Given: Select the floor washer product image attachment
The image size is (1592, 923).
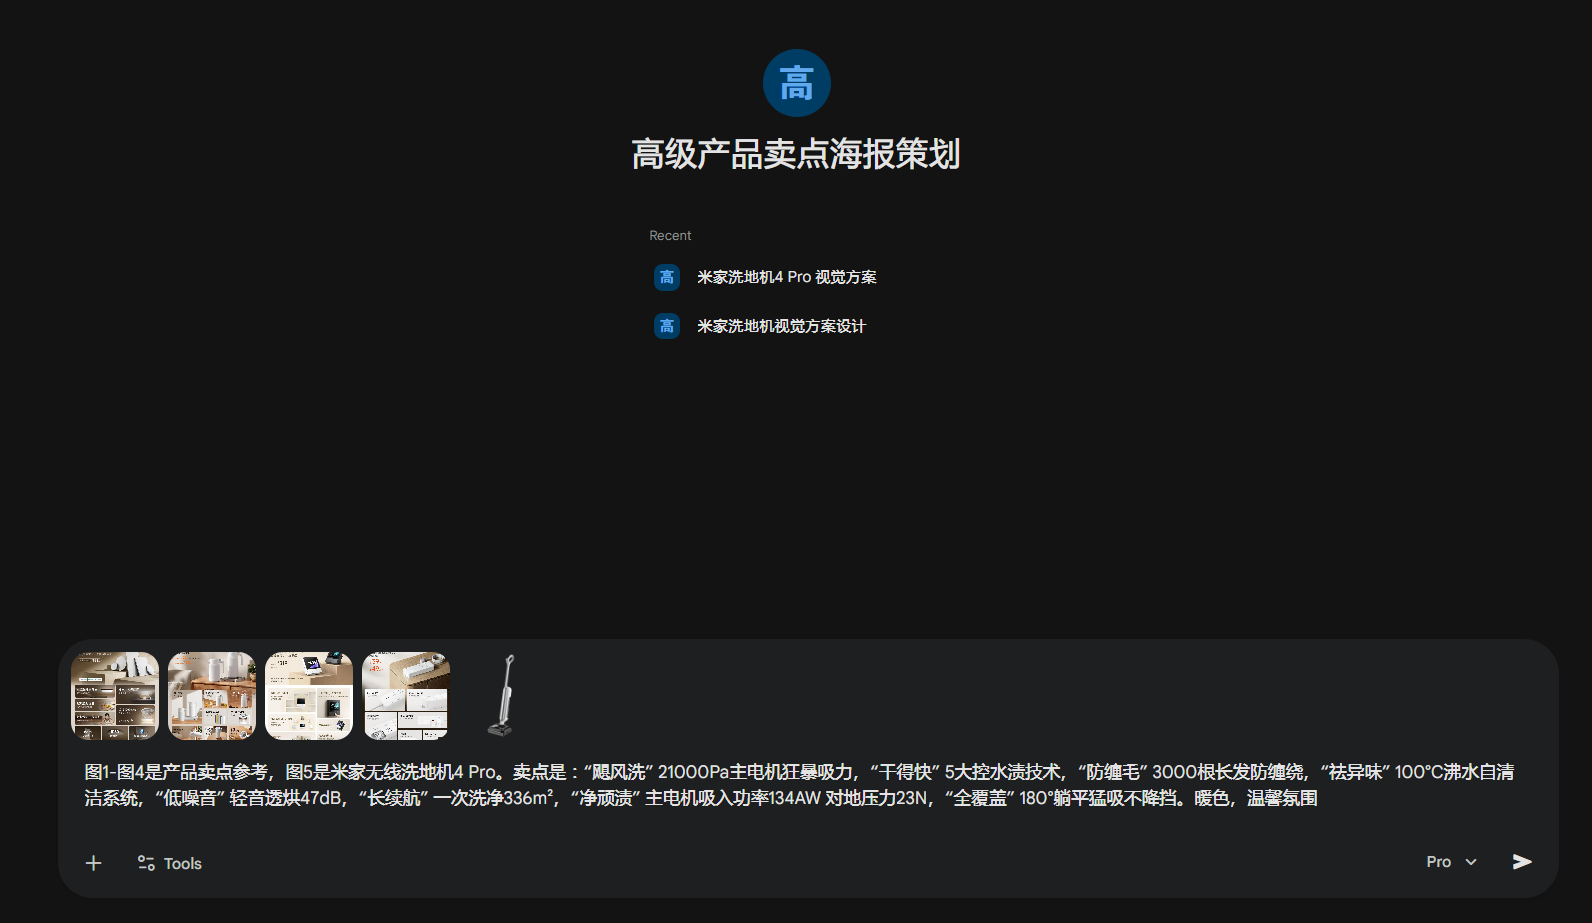Looking at the screenshot, I should tap(503, 696).
